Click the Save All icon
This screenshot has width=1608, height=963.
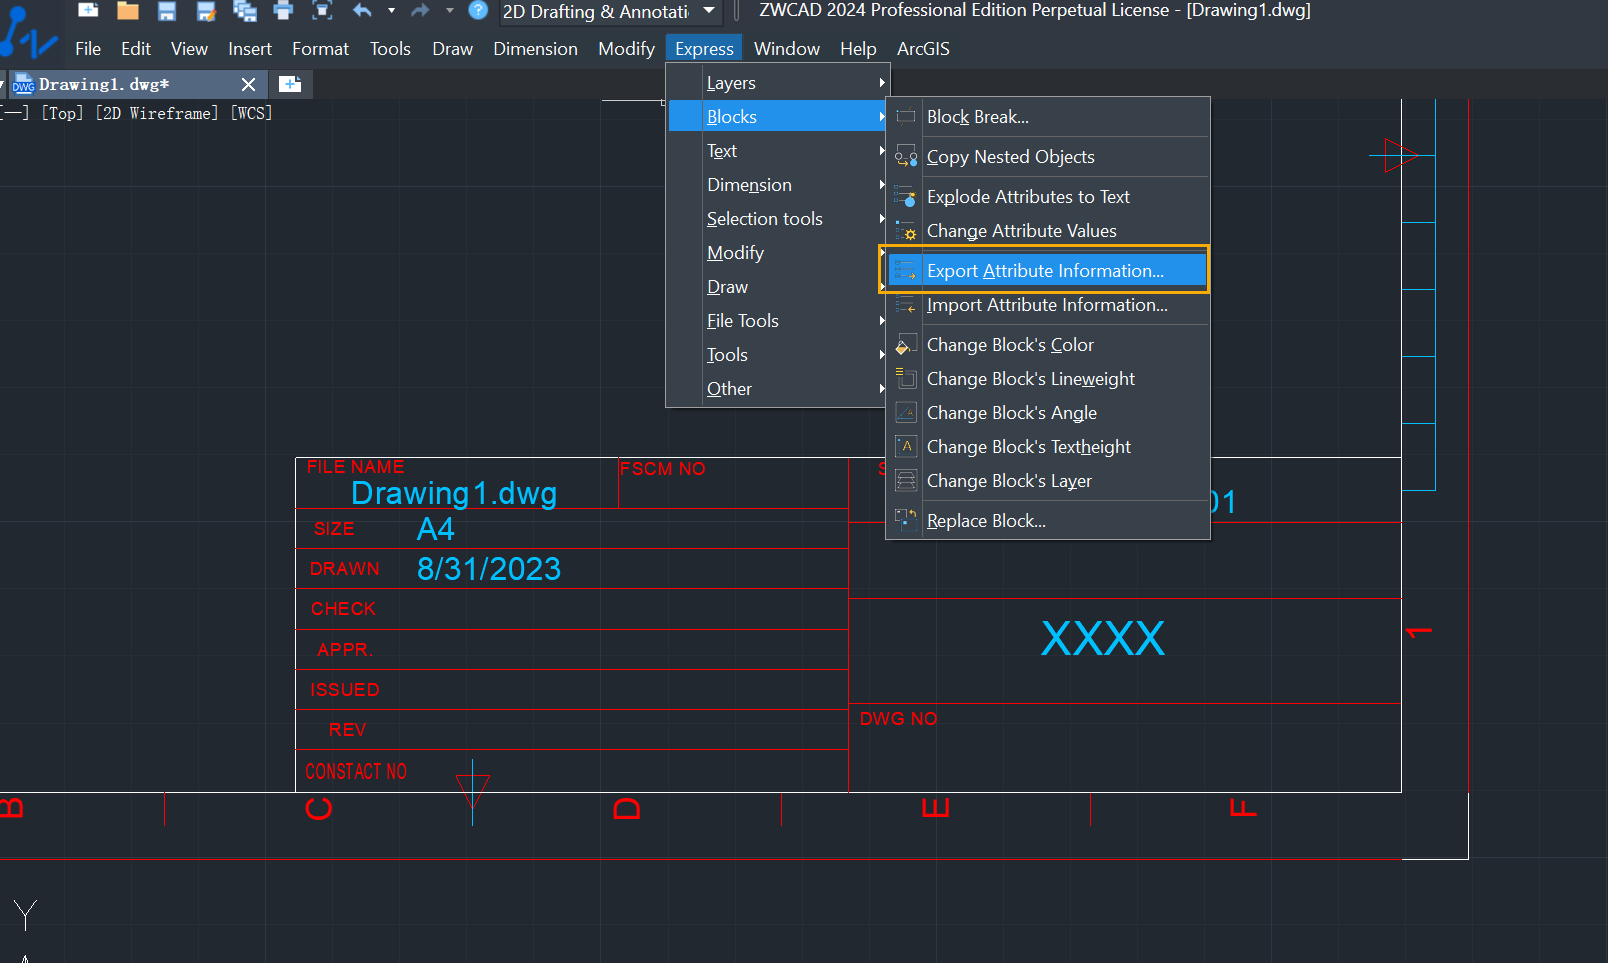tap(245, 11)
